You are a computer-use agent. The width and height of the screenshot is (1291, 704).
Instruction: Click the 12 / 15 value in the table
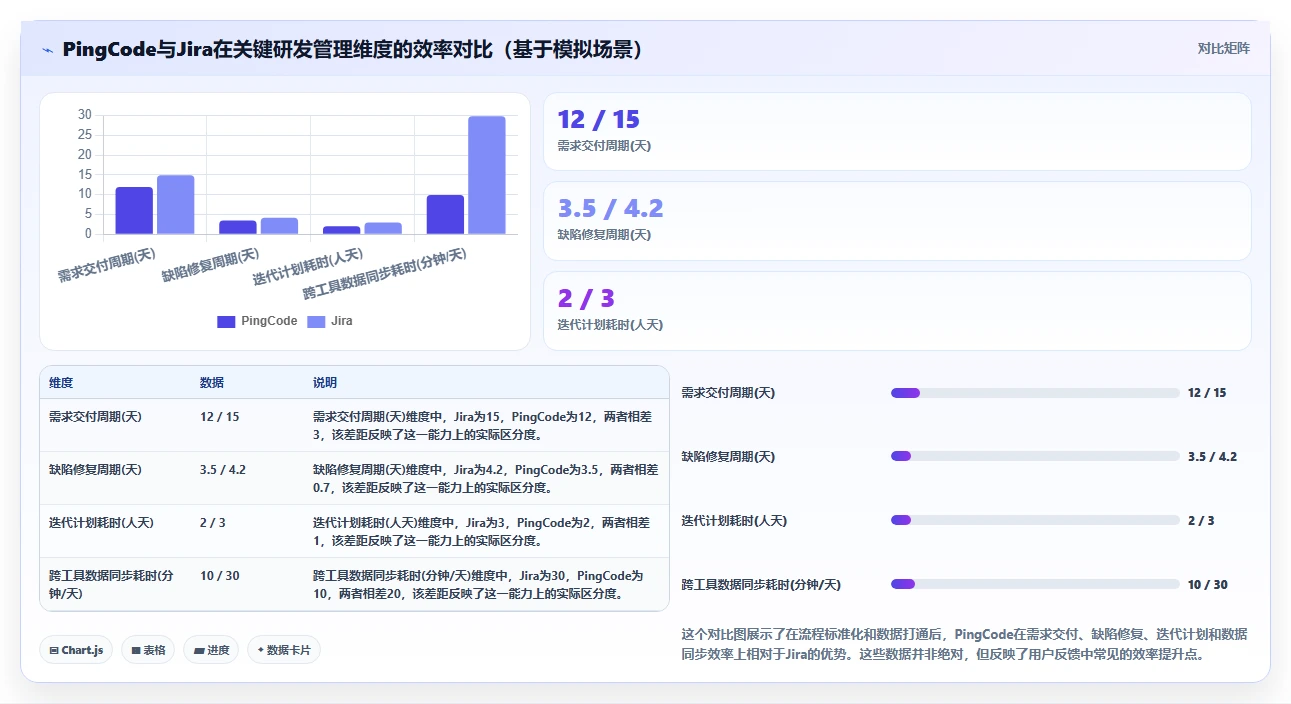click(220, 417)
